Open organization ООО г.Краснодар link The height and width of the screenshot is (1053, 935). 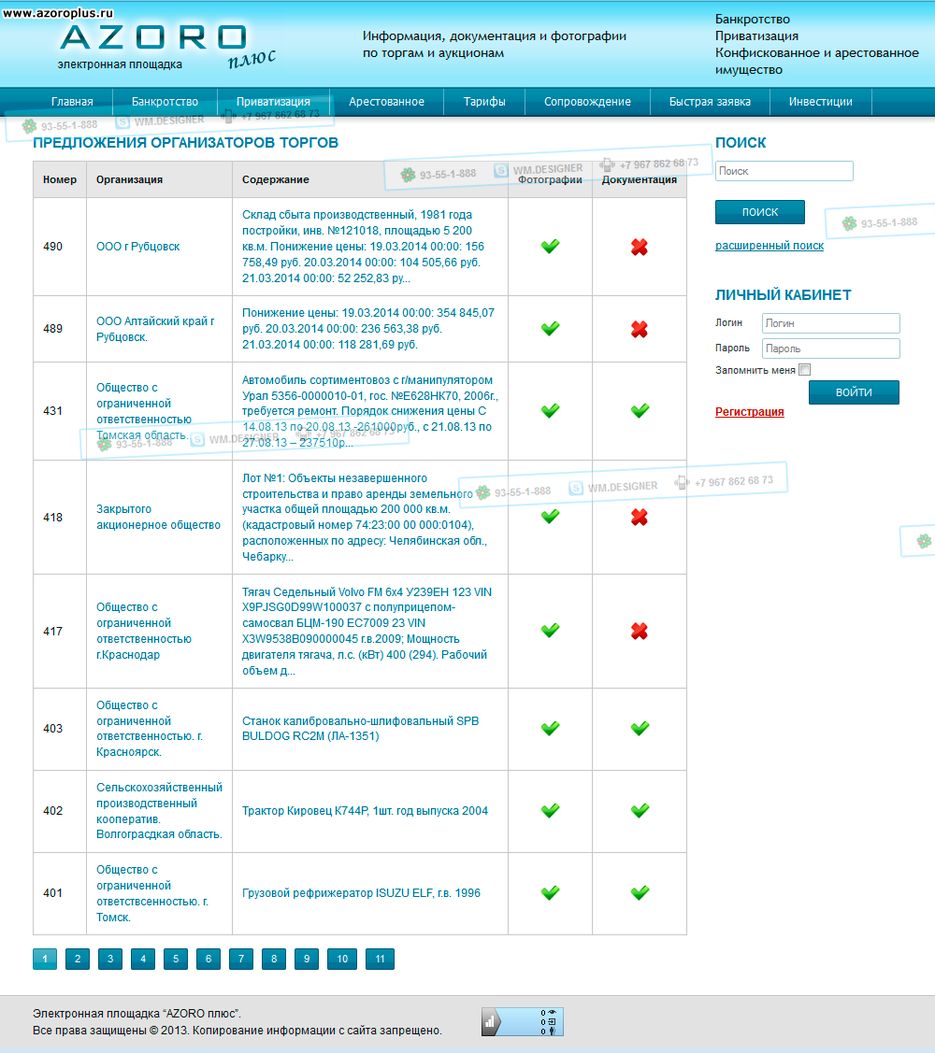(144, 631)
